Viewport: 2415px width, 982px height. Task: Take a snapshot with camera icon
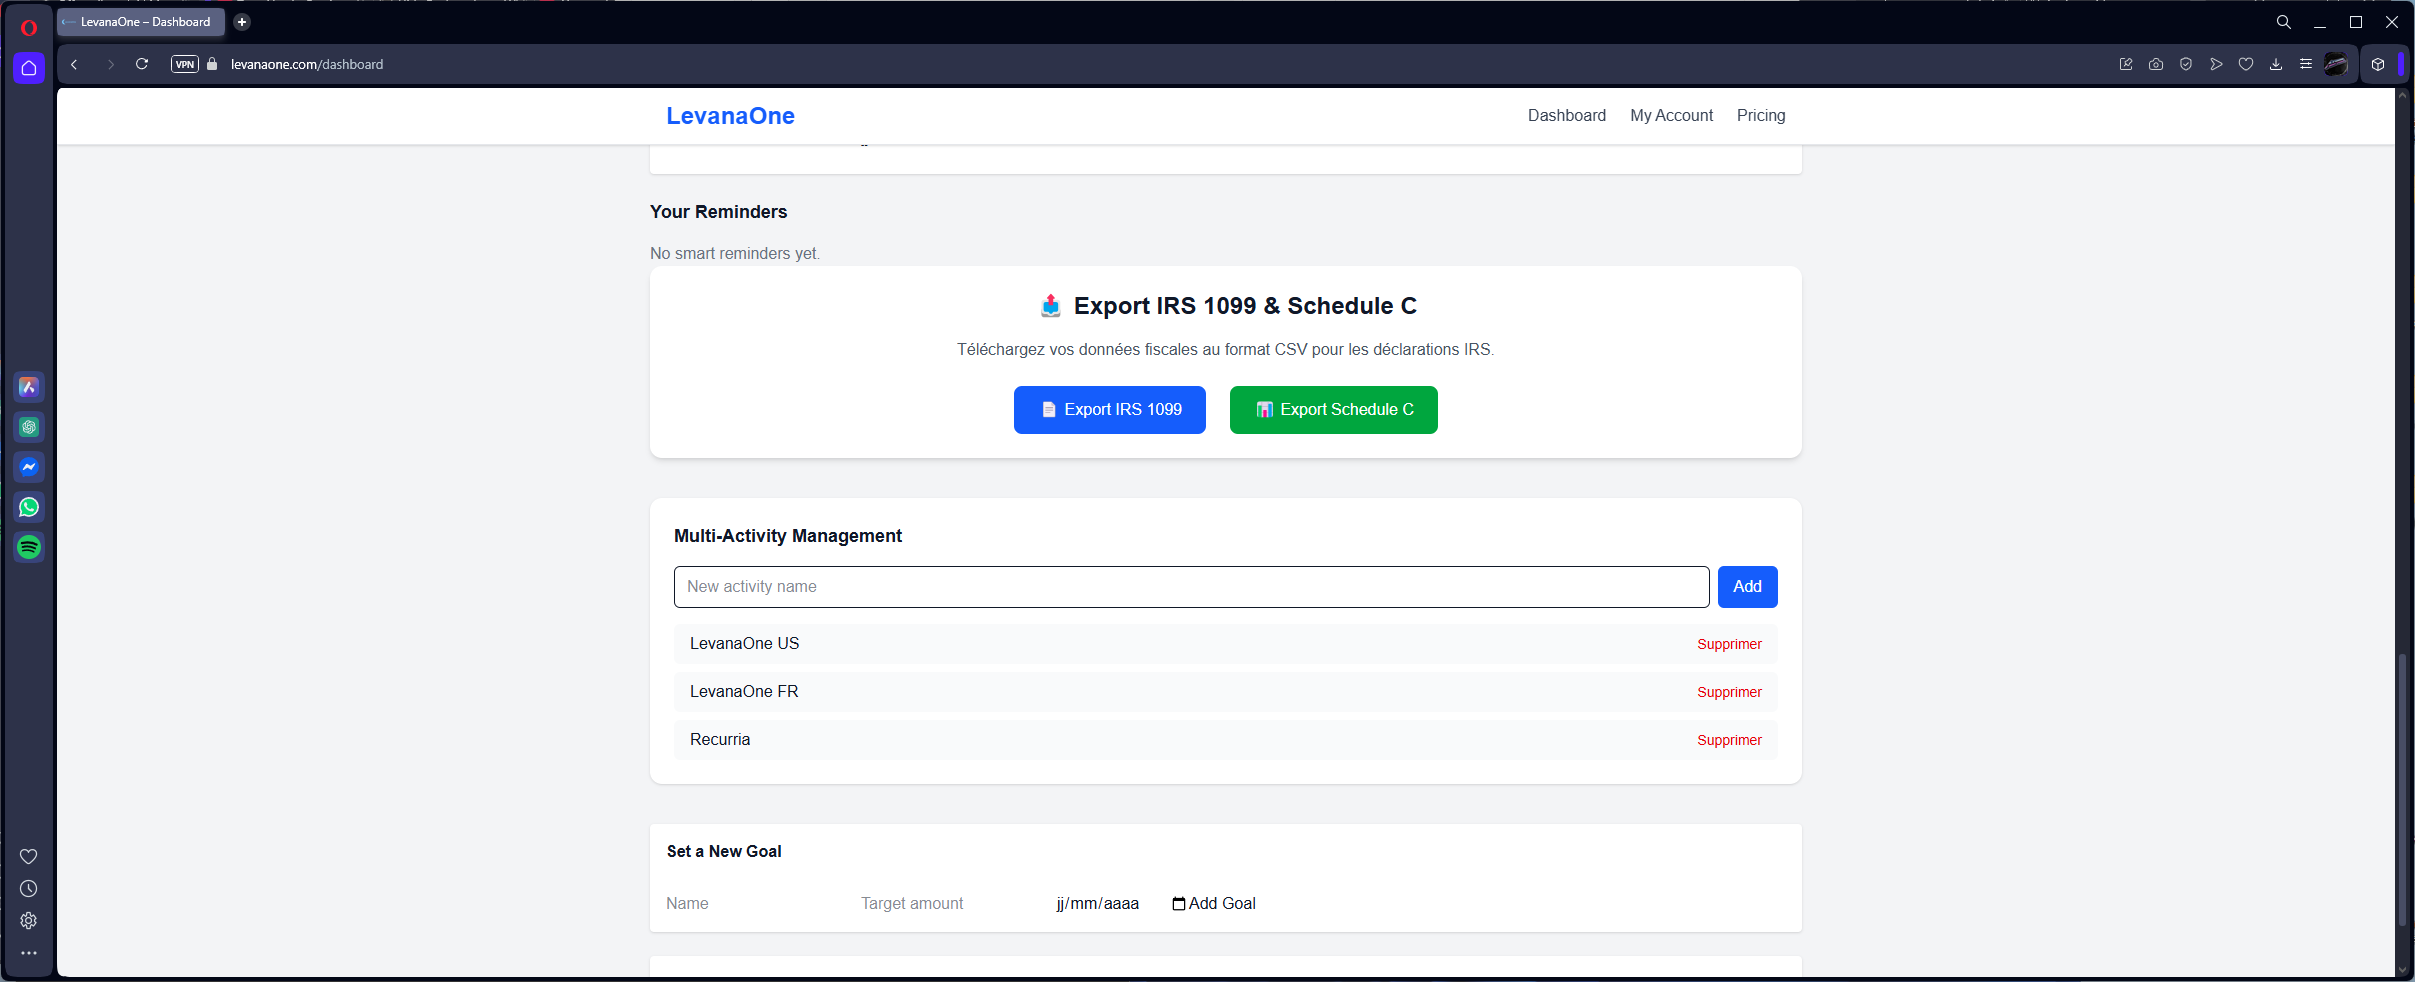click(x=2156, y=64)
